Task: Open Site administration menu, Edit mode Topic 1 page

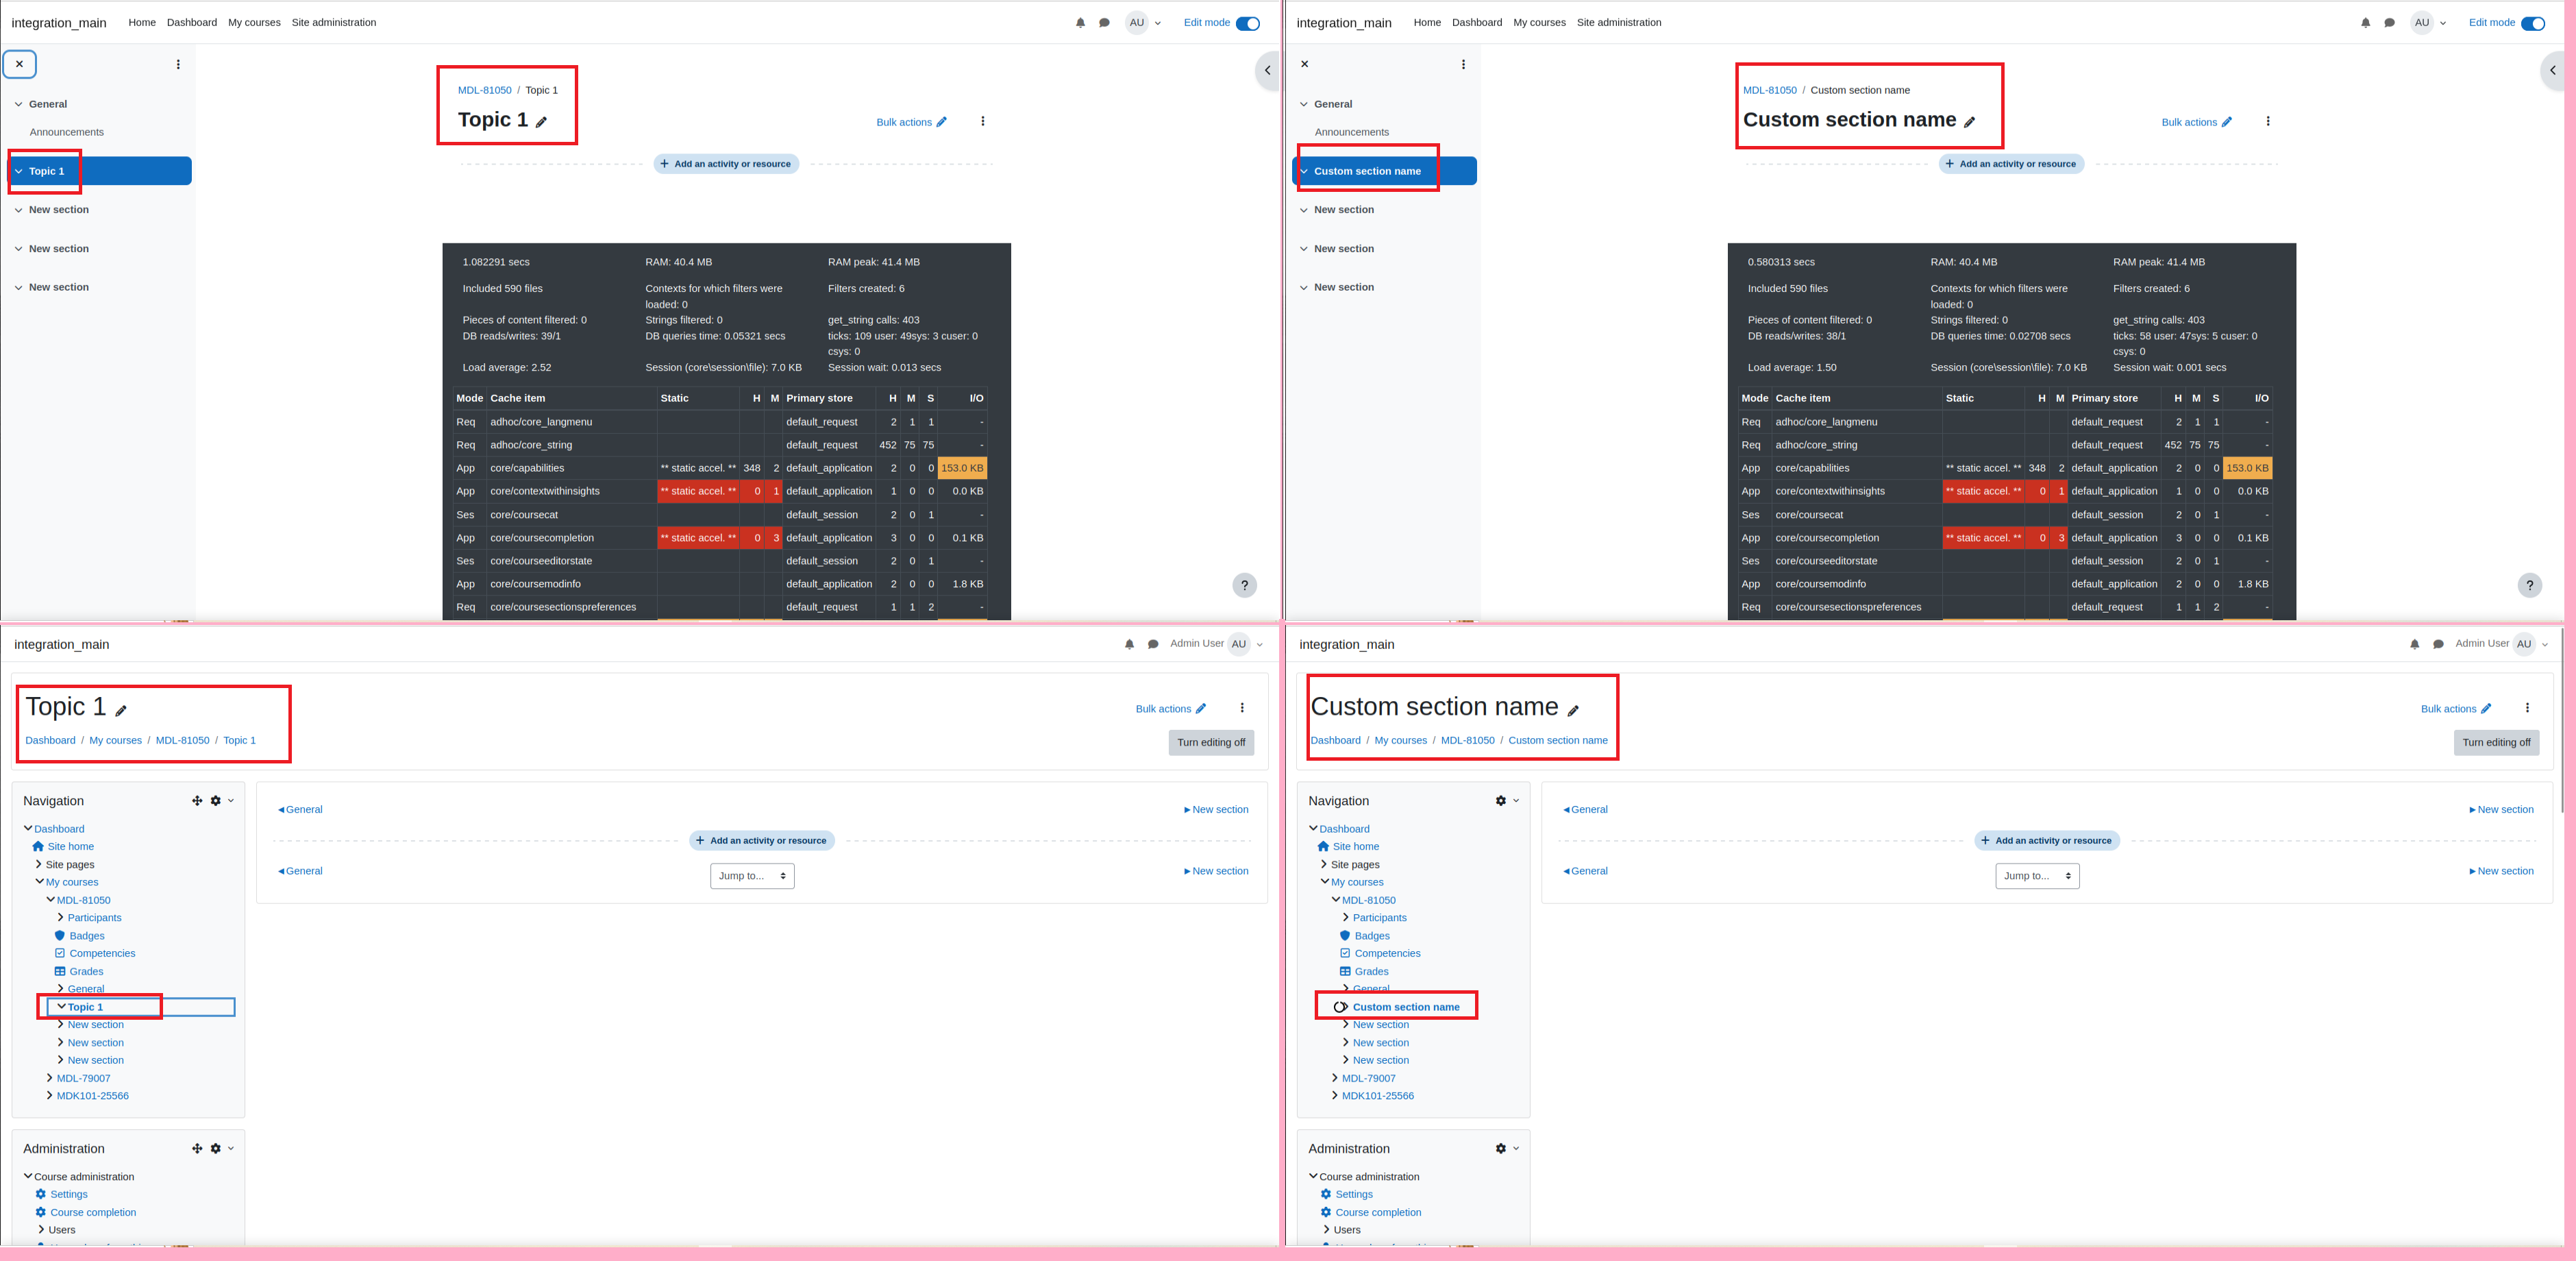Action: (334, 23)
